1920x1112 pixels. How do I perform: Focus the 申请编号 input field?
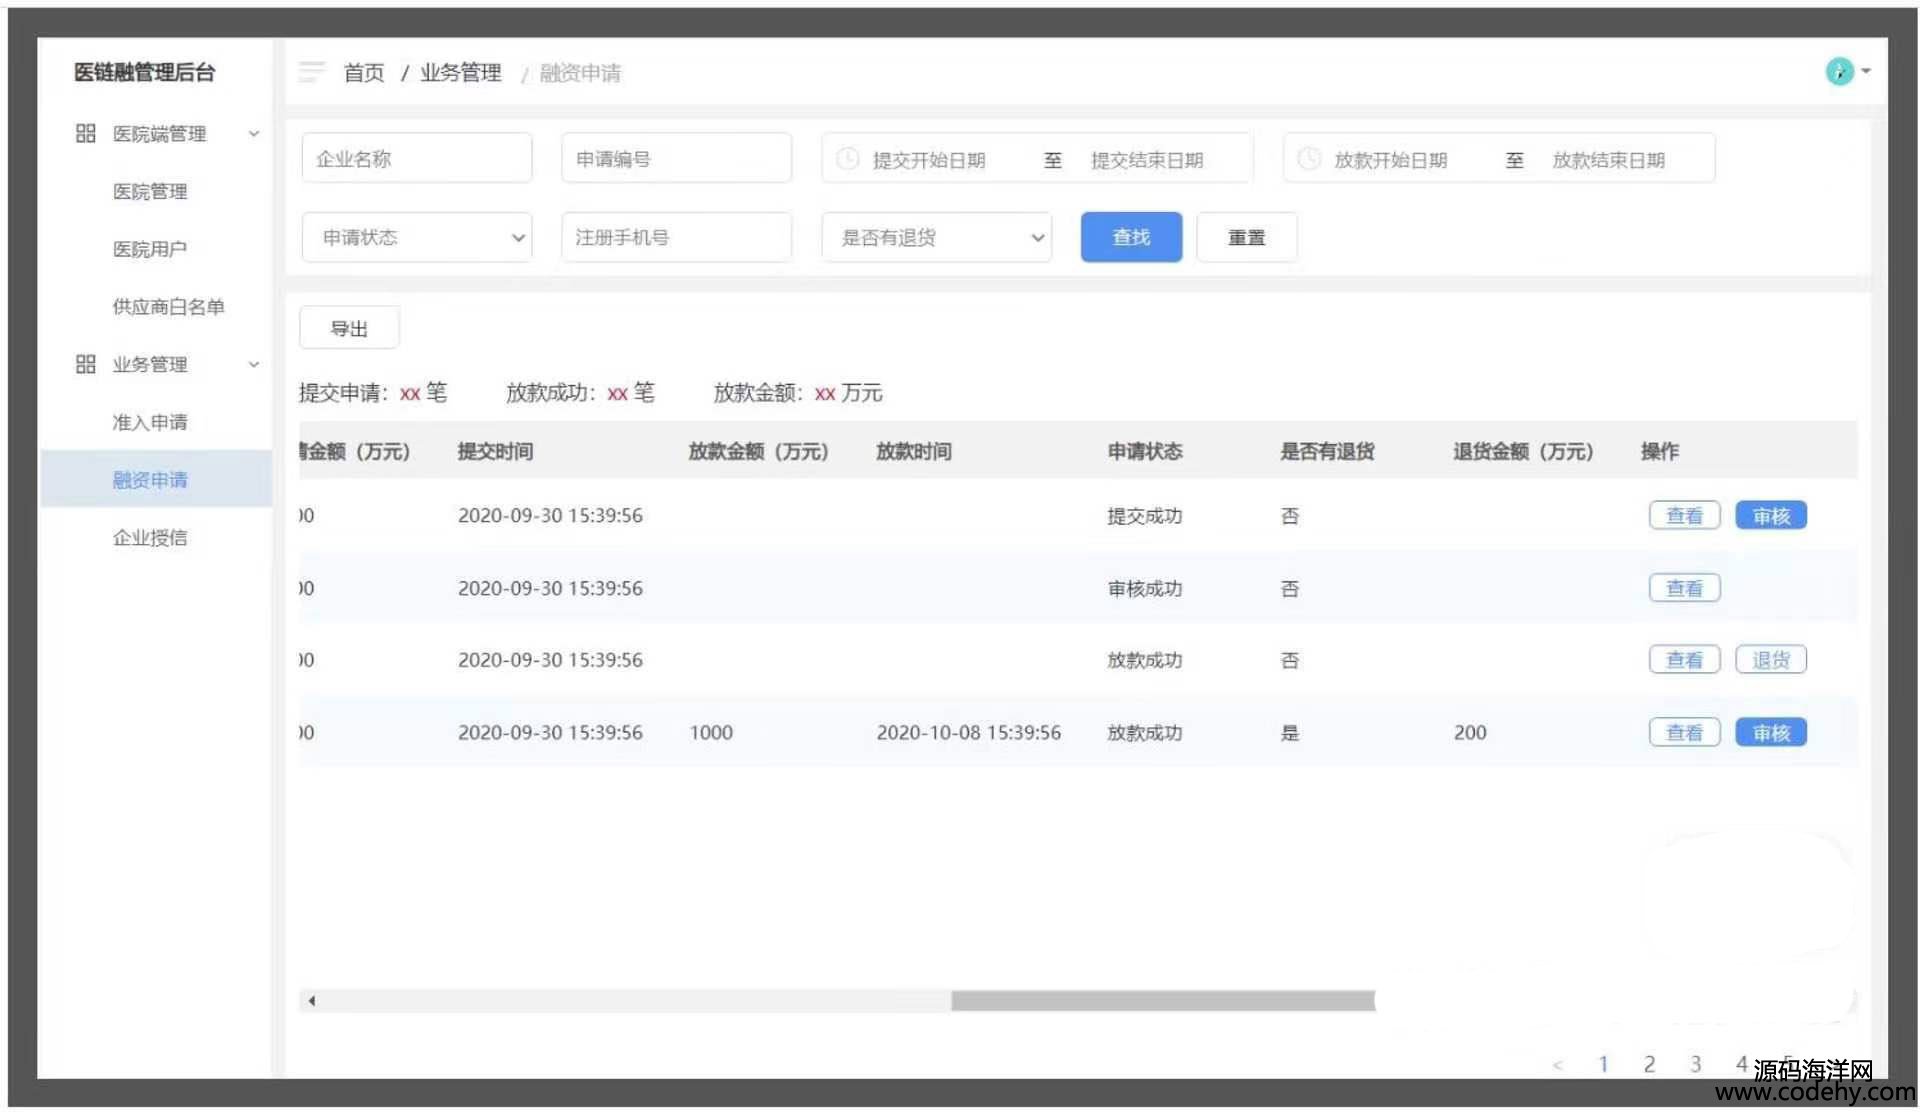click(x=677, y=158)
